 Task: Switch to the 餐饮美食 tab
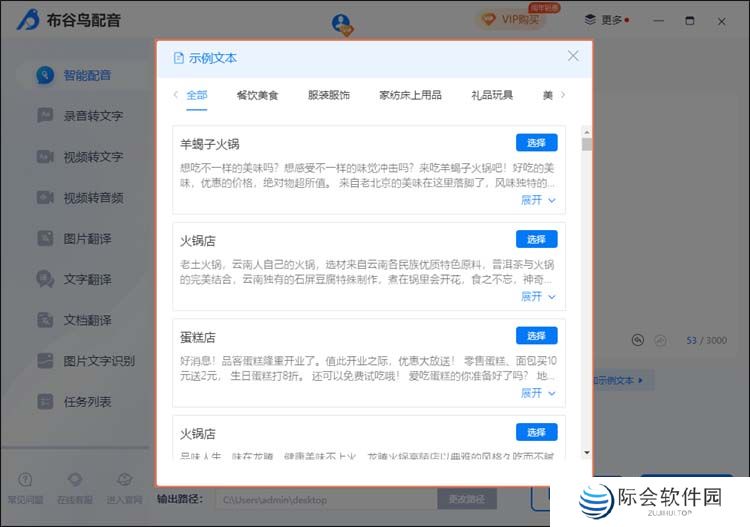257,96
